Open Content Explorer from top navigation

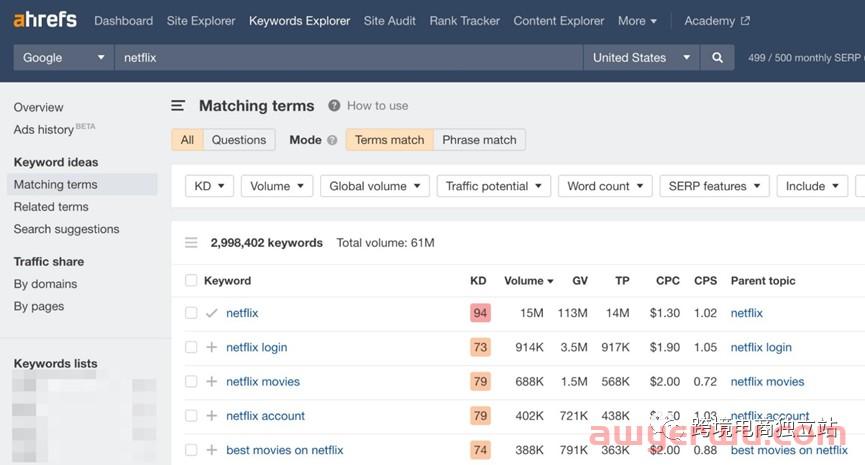(x=559, y=21)
